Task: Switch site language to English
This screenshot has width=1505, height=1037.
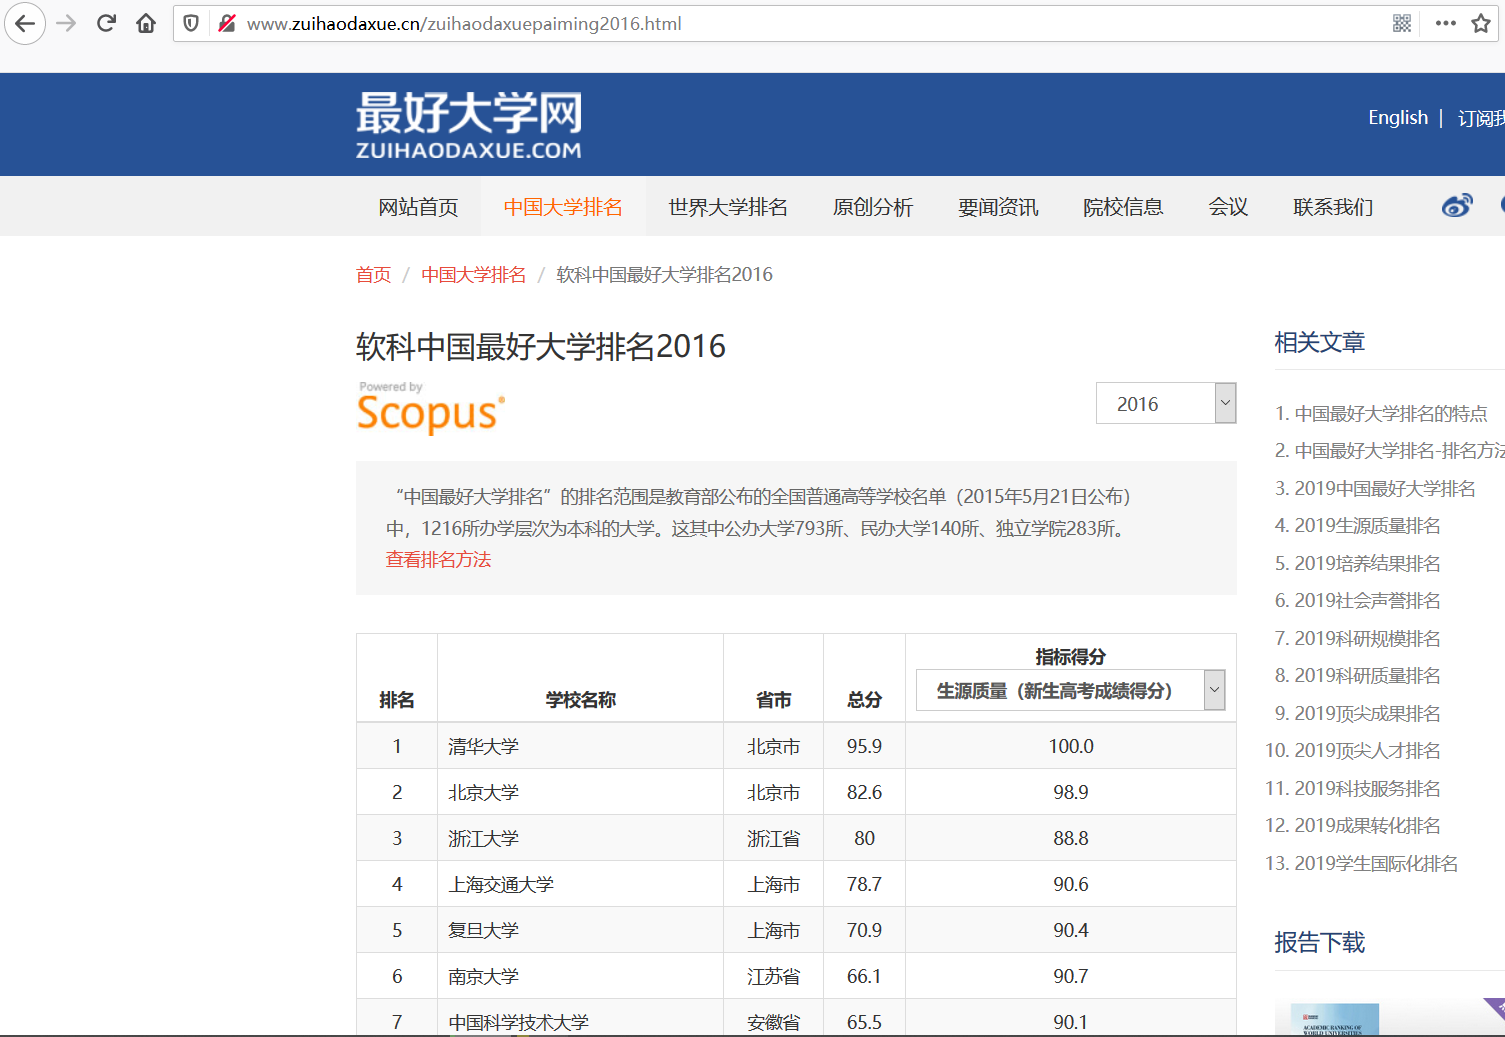Action: (x=1398, y=118)
